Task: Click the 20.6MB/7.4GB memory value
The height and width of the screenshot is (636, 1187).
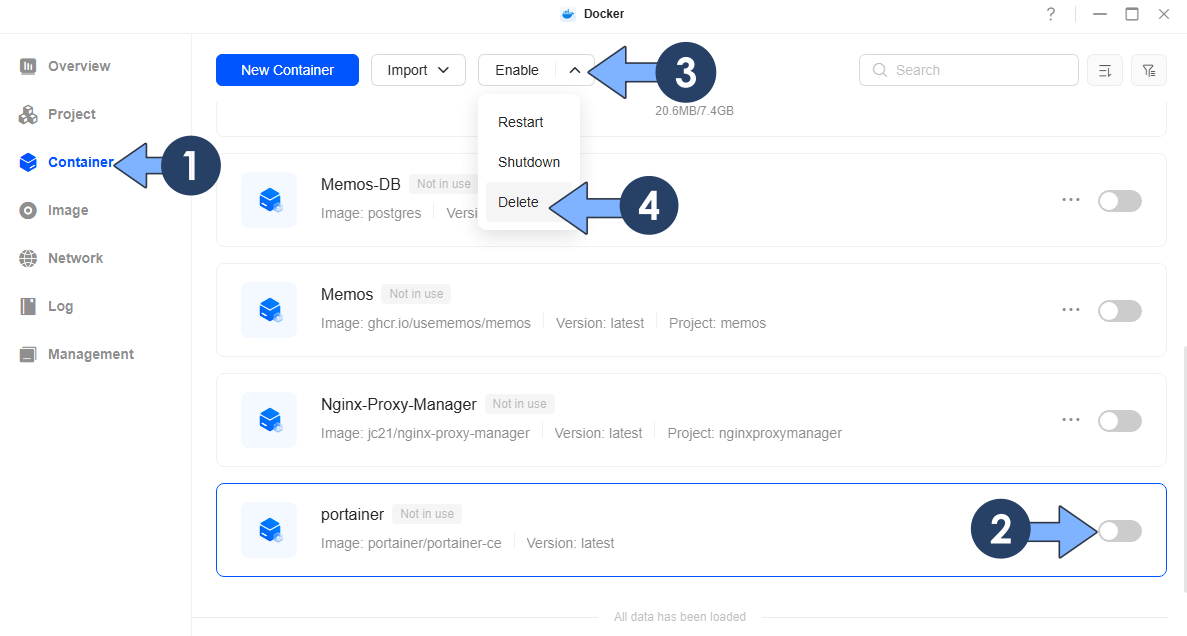Action: click(694, 111)
